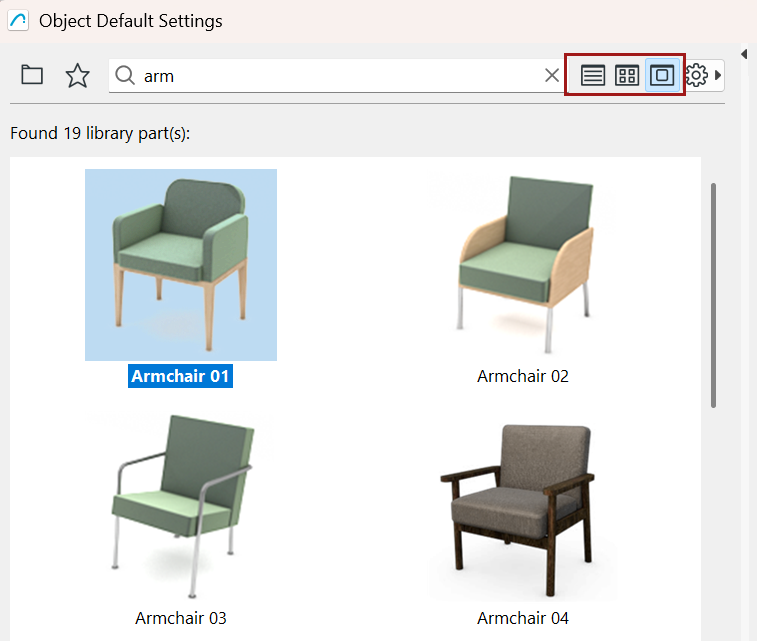Show favorites with the star icon
Image resolution: width=757 pixels, height=641 pixels.
tap(77, 75)
